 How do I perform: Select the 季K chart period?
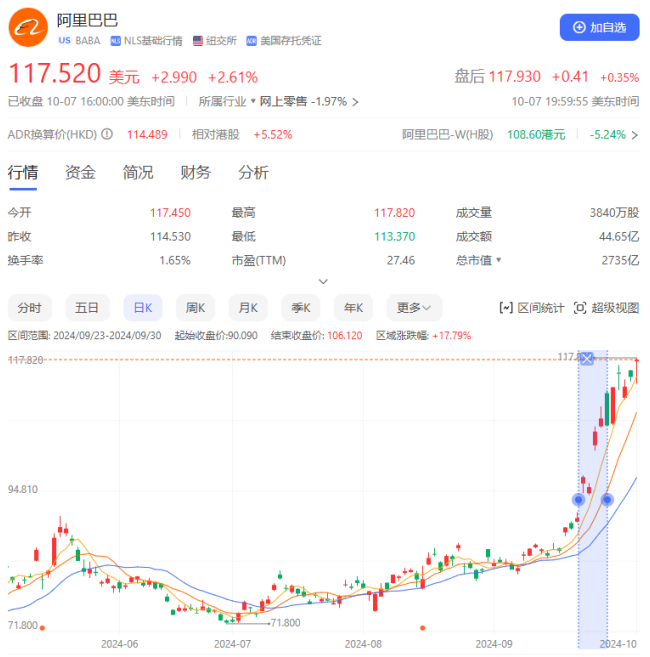tap(301, 308)
